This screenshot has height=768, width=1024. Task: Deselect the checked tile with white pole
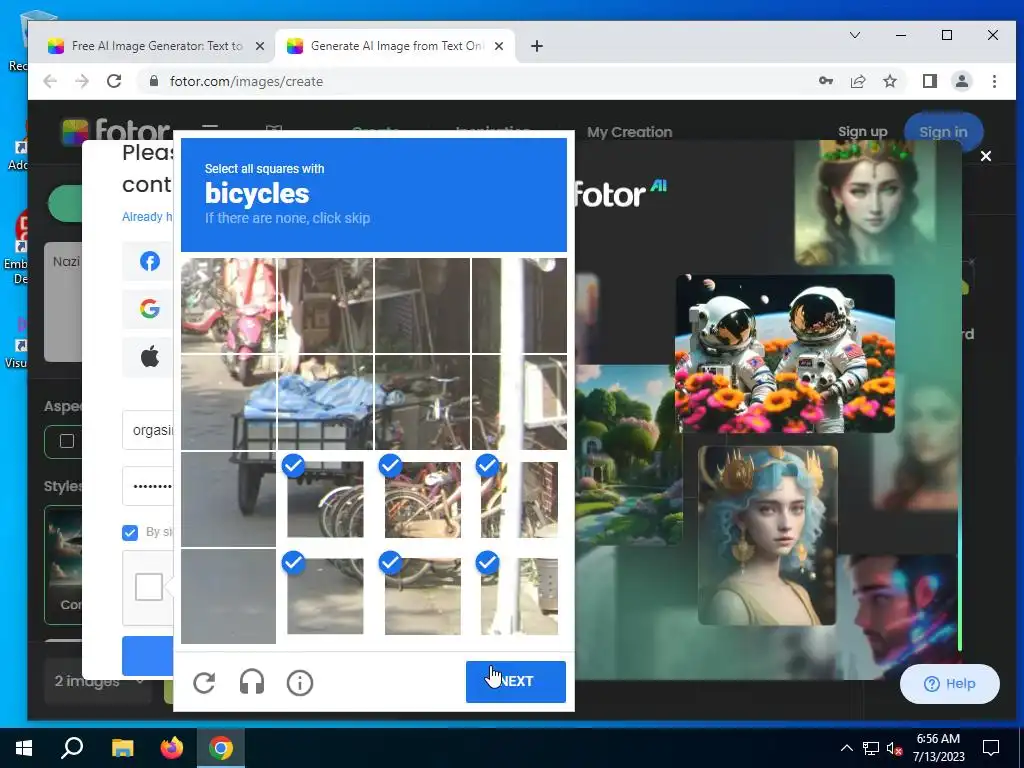(x=519, y=500)
